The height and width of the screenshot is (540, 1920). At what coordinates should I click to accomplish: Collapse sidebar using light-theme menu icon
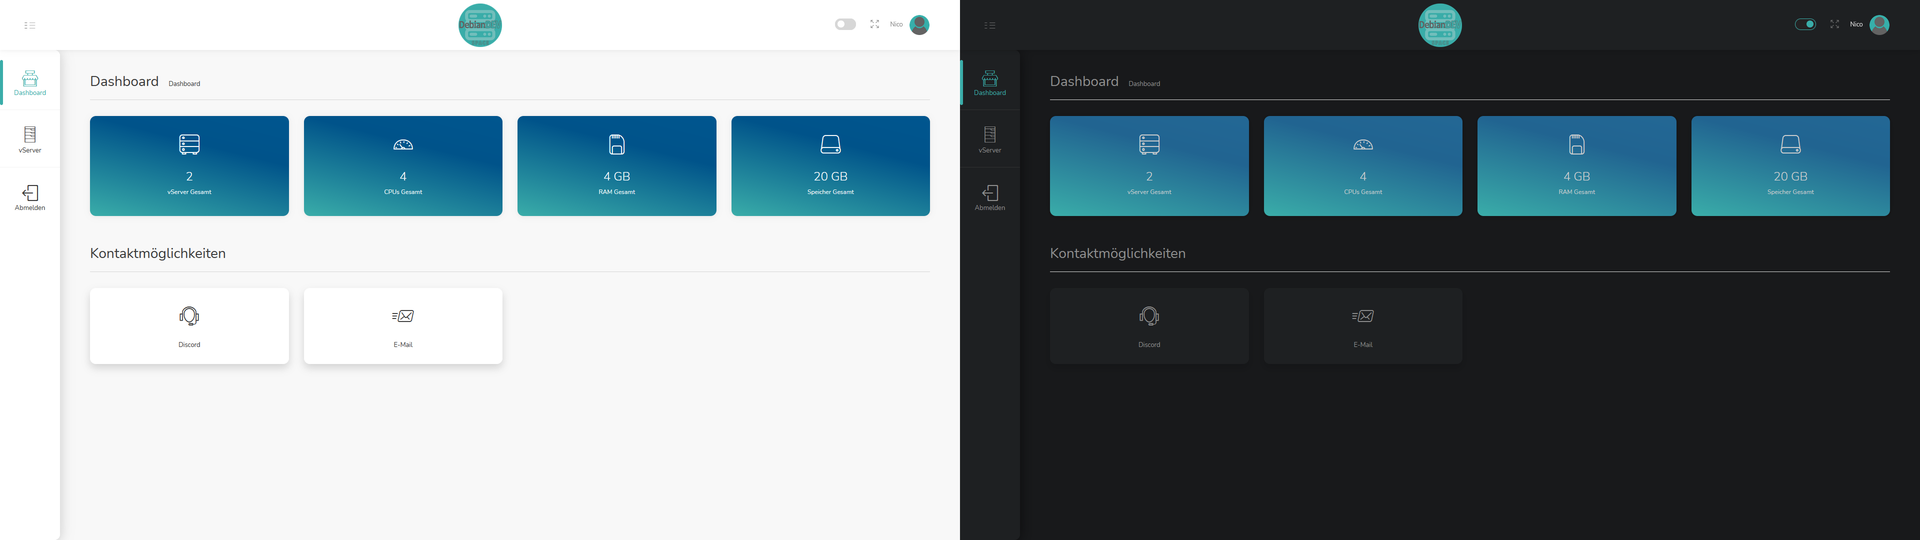coord(30,25)
